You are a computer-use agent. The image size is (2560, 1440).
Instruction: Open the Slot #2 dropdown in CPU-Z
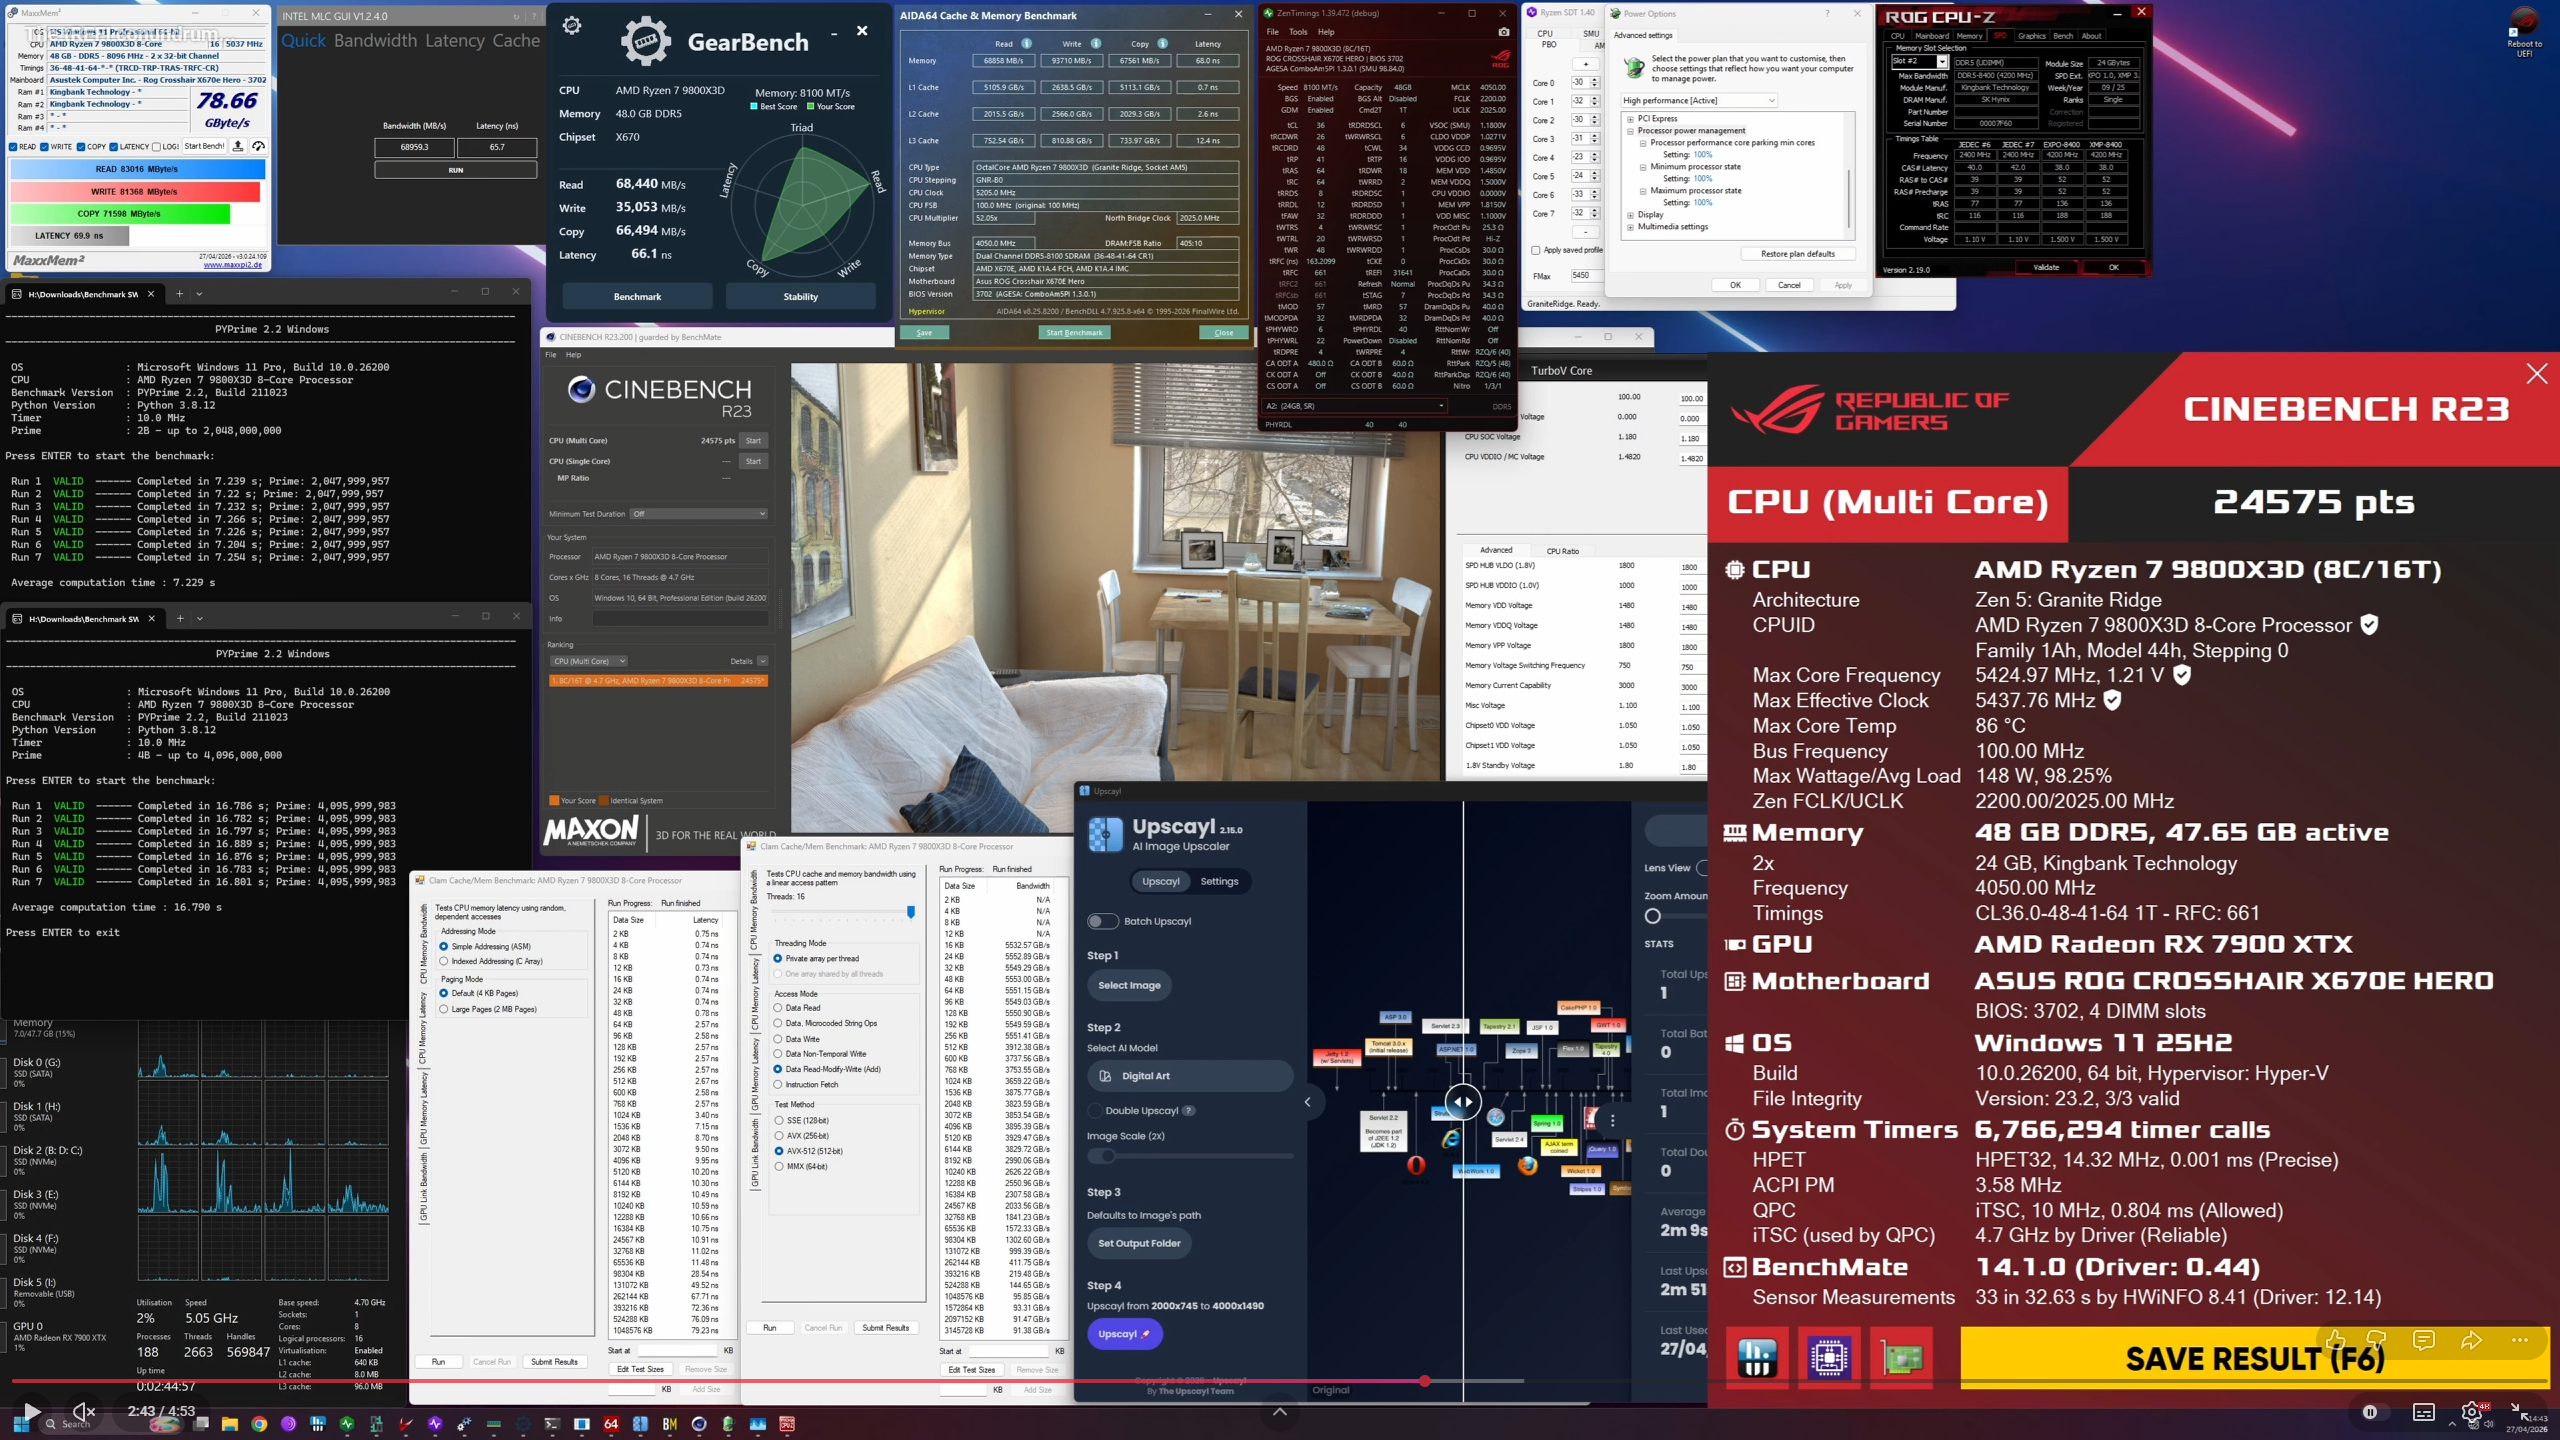1919,62
